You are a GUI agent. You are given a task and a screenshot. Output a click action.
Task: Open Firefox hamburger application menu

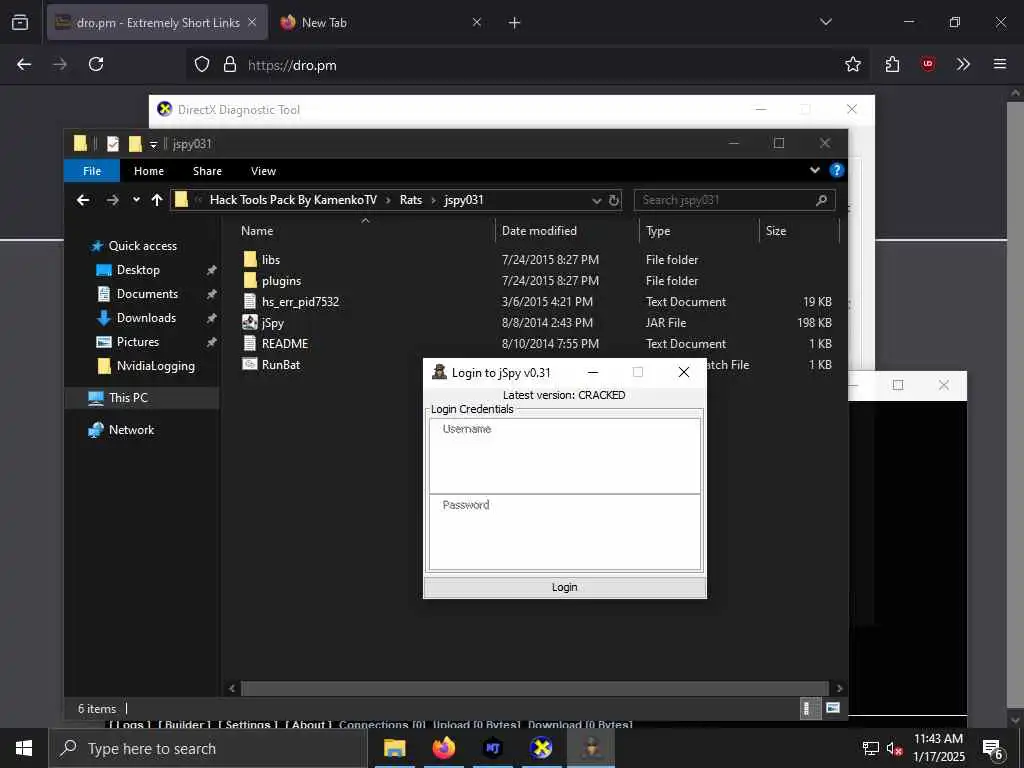pyautogui.click(x=999, y=64)
